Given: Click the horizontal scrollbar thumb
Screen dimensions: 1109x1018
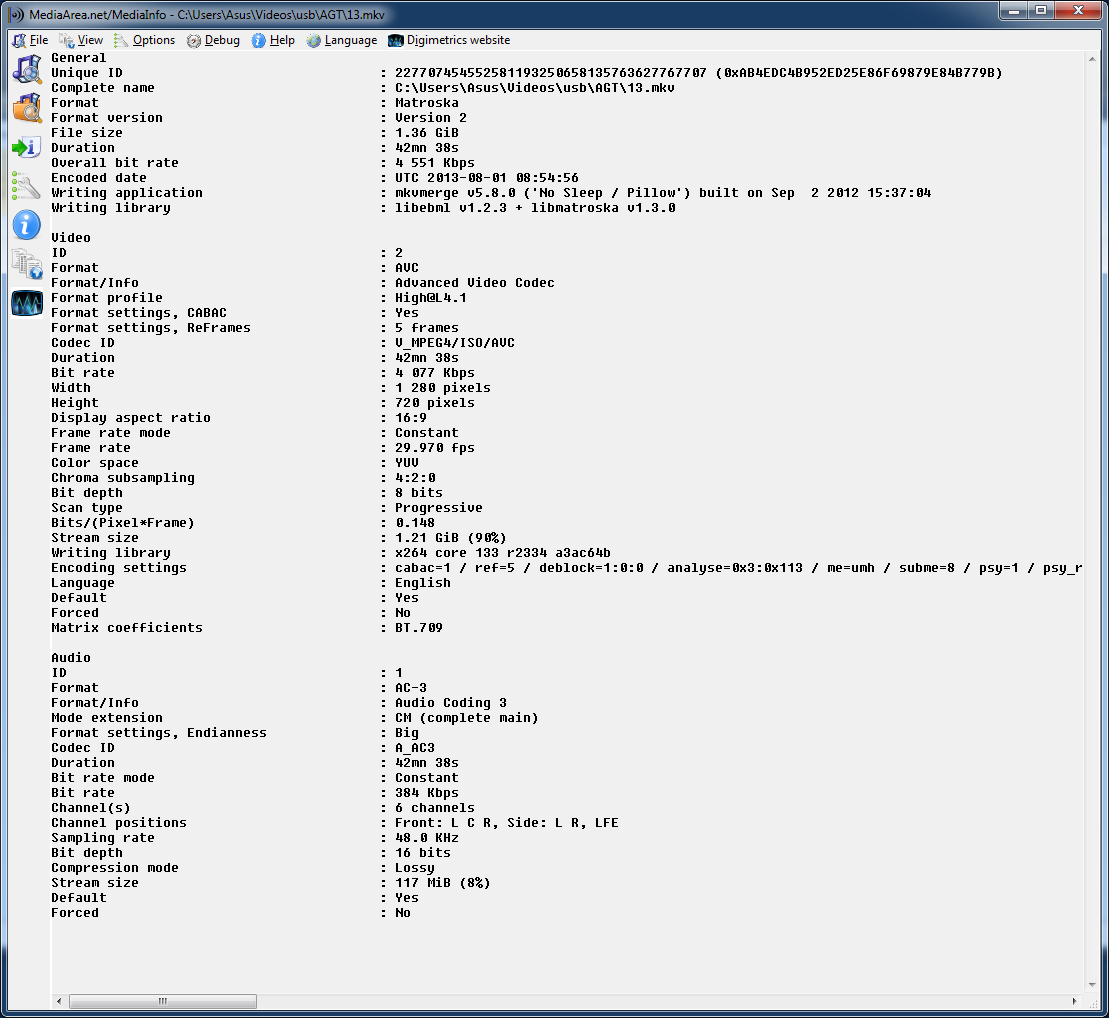Looking at the screenshot, I should pyautogui.click(x=163, y=1001).
